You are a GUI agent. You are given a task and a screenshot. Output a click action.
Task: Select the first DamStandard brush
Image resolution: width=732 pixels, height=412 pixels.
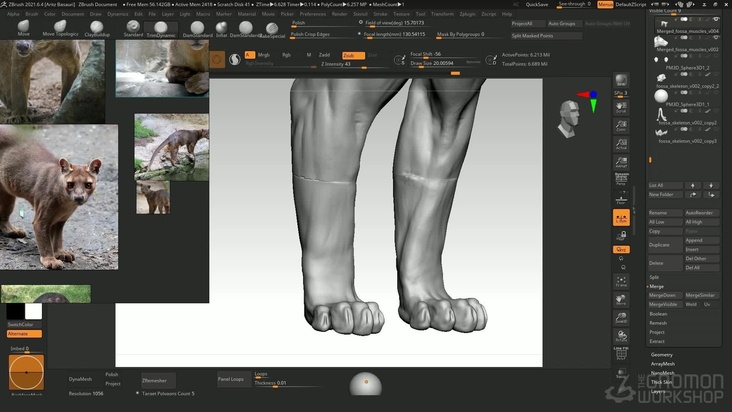tap(197, 29)
